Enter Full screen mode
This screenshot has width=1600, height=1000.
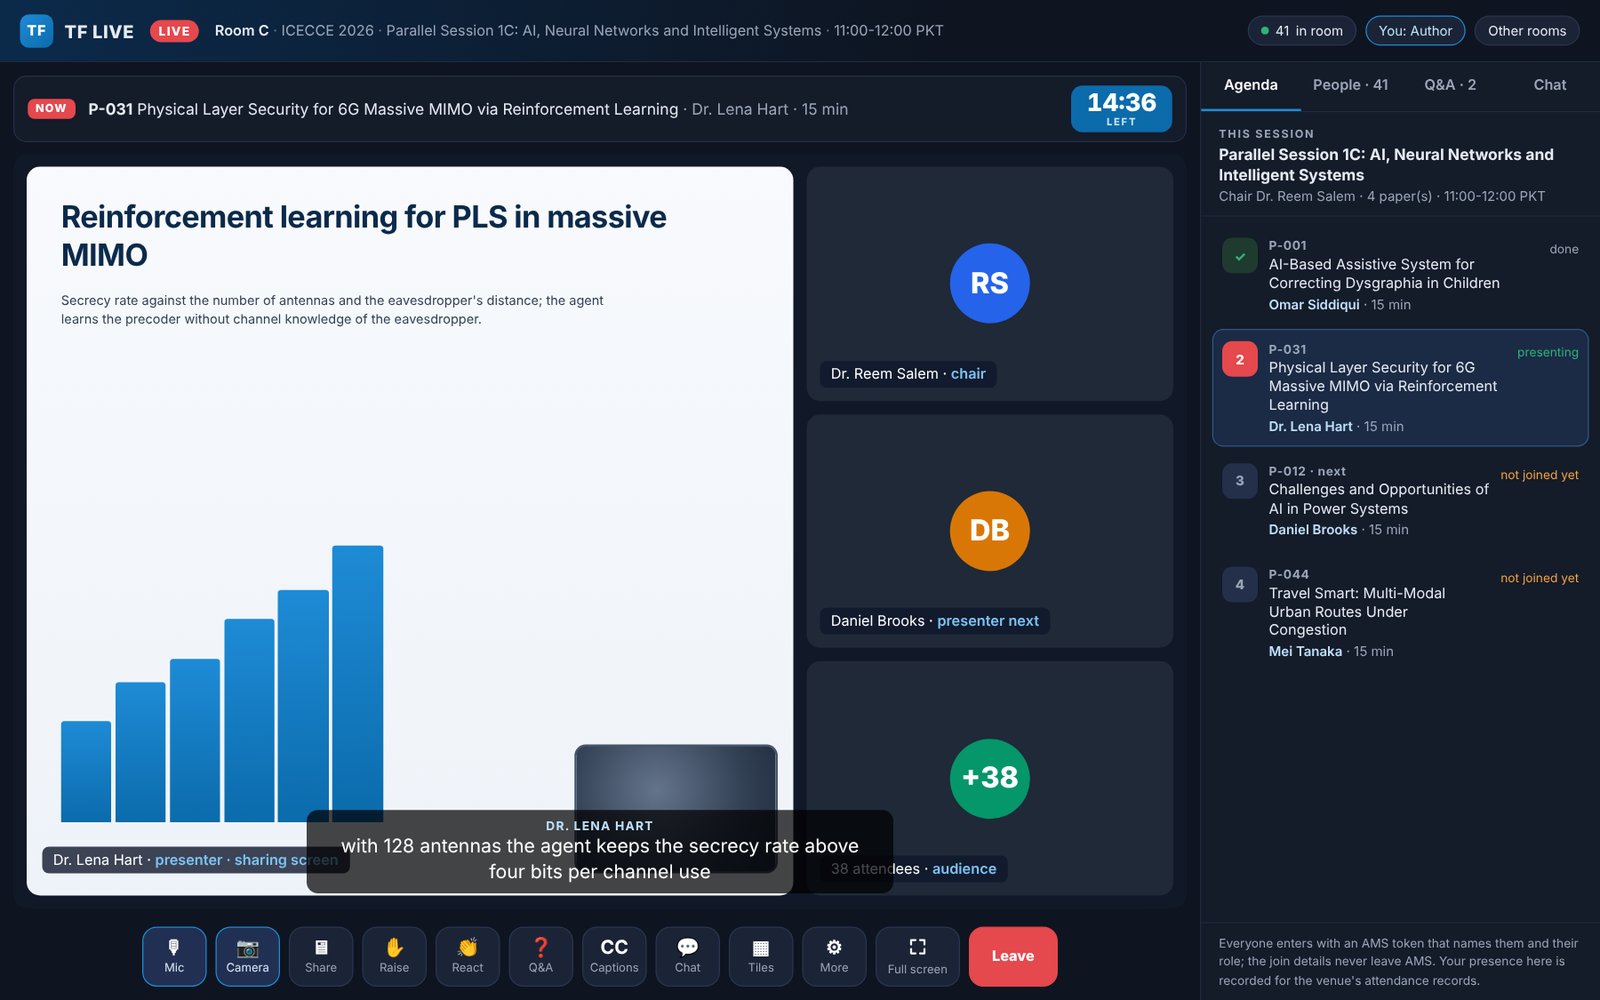click(x=917, y=956)
